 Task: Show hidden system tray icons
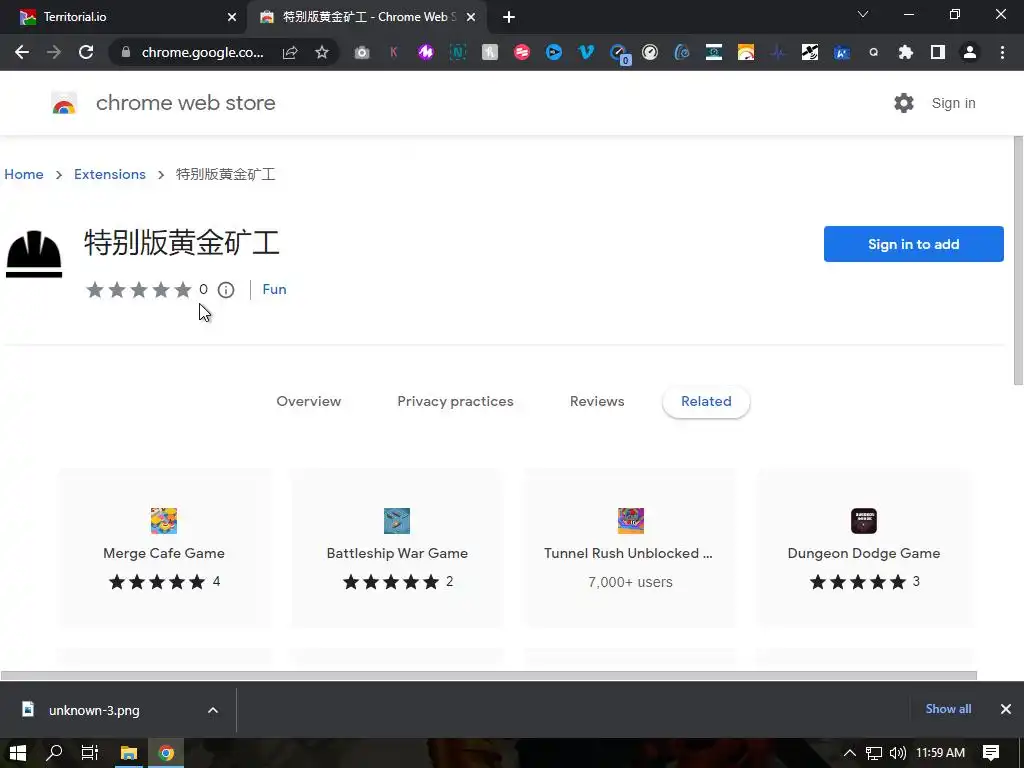coord(850,753)
